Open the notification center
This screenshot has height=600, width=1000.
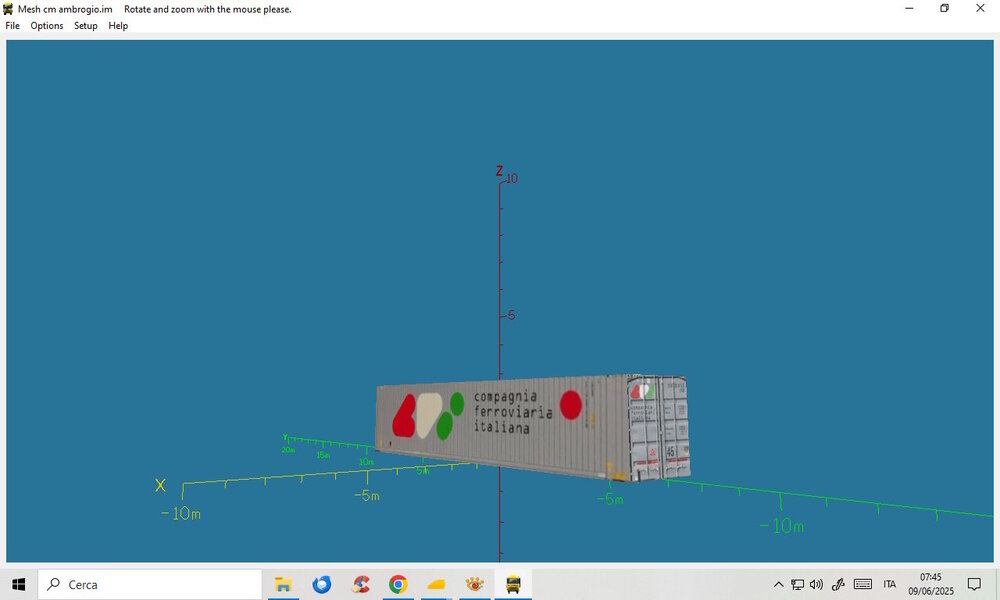point(974,584)
